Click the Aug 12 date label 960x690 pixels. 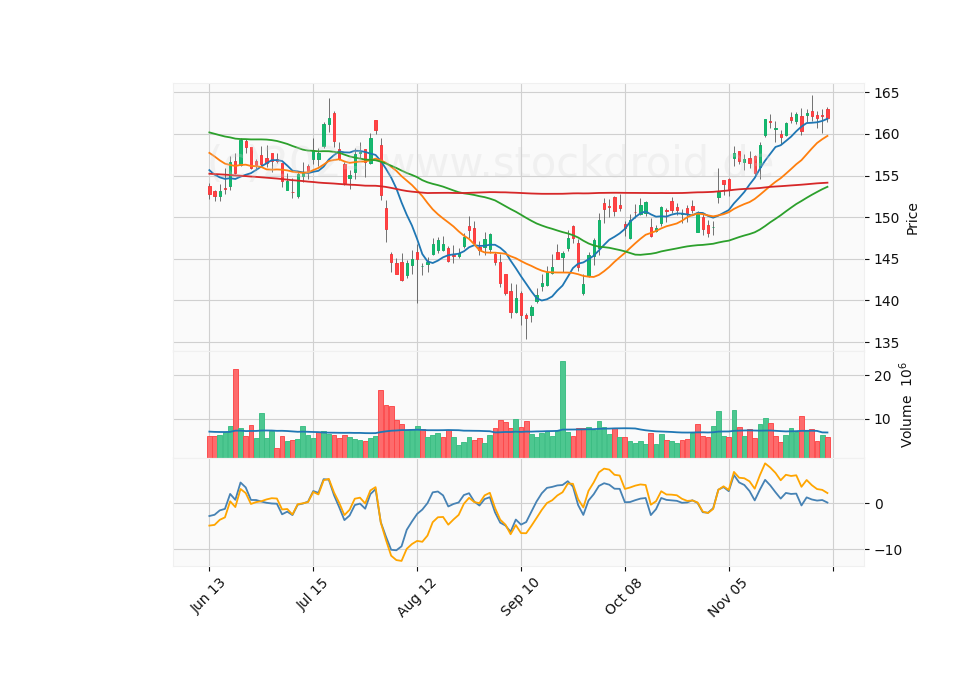417,596
